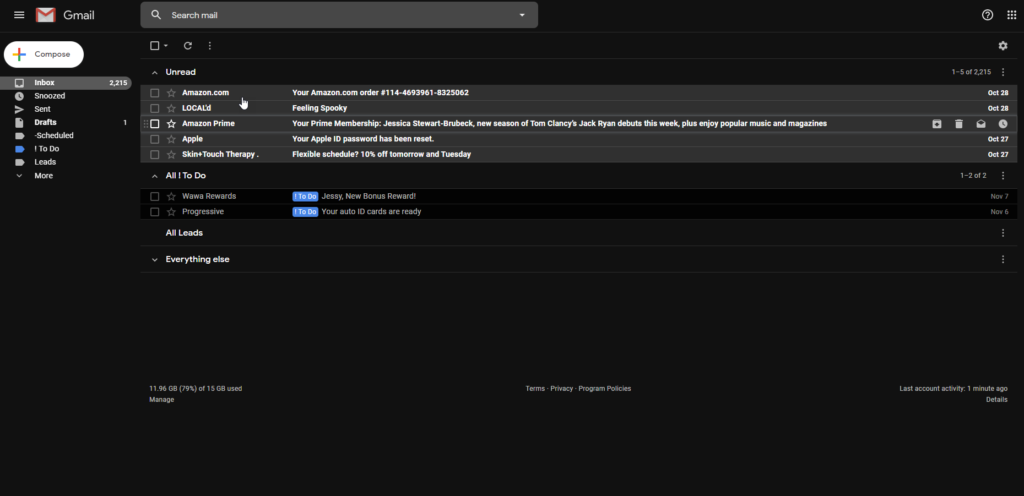1024x496 pixels.
Task: Click the Terms link
Action: click(x=535, y=388)
